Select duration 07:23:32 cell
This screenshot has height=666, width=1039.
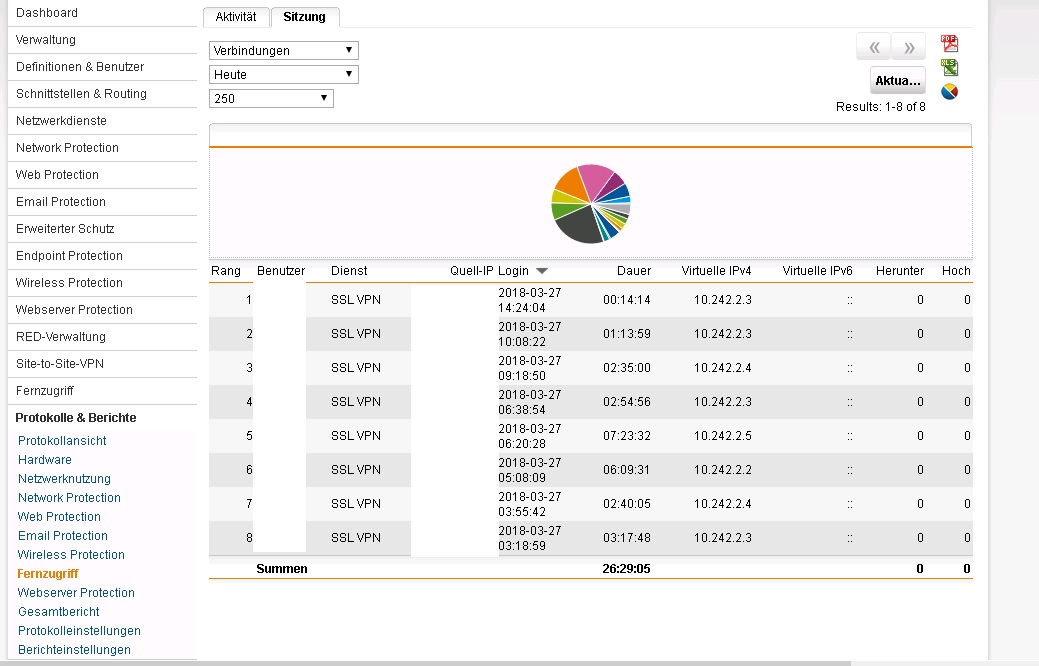tap(627, 436)
